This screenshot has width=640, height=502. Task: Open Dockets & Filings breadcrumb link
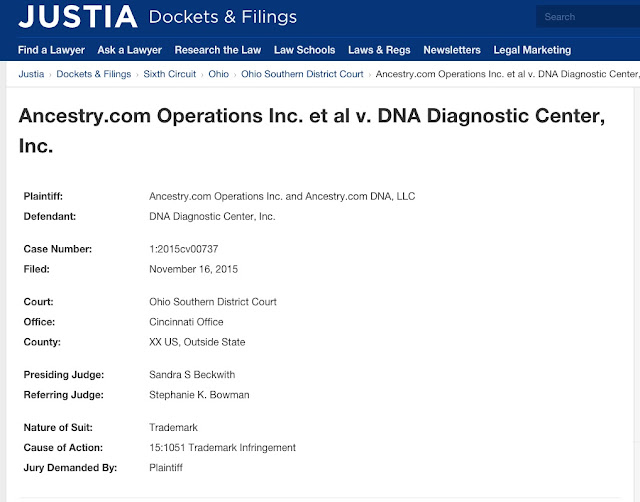click(93, 74)
